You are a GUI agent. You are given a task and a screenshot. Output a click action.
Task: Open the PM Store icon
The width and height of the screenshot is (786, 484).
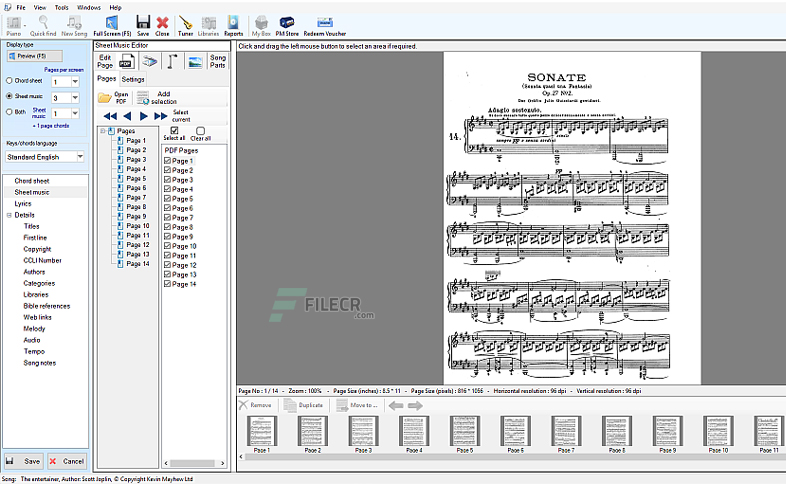pyautogui.click(x=287, y=26)
